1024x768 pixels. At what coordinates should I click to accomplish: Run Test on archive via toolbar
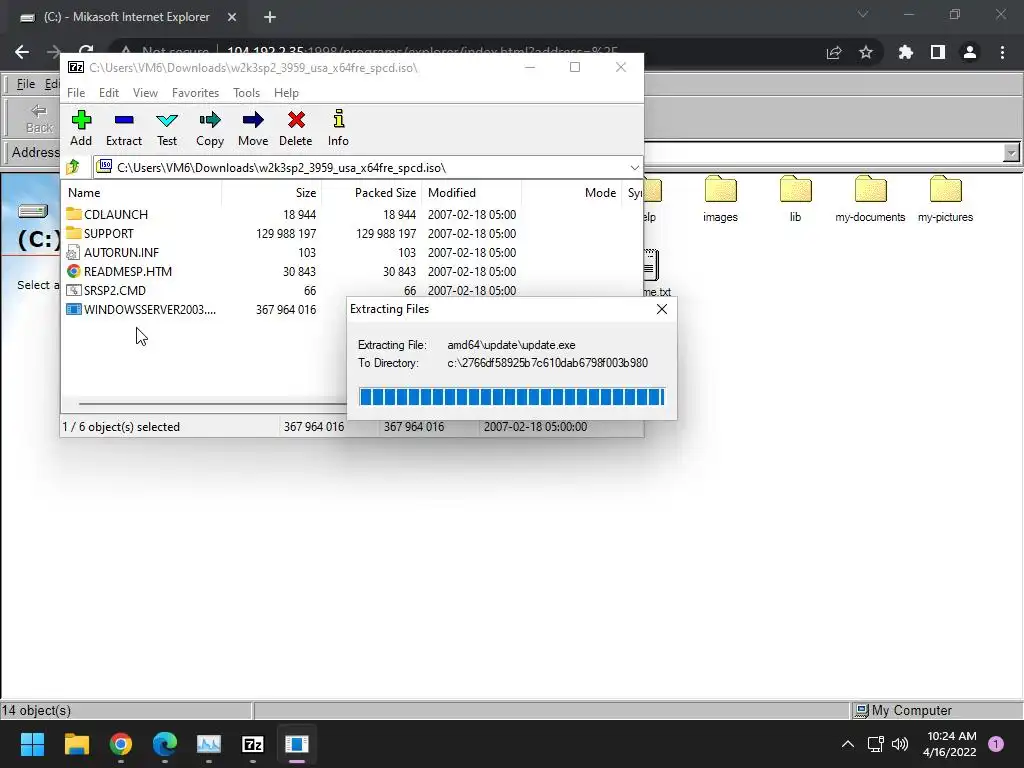pyautogui.click(x=167, y=128)
